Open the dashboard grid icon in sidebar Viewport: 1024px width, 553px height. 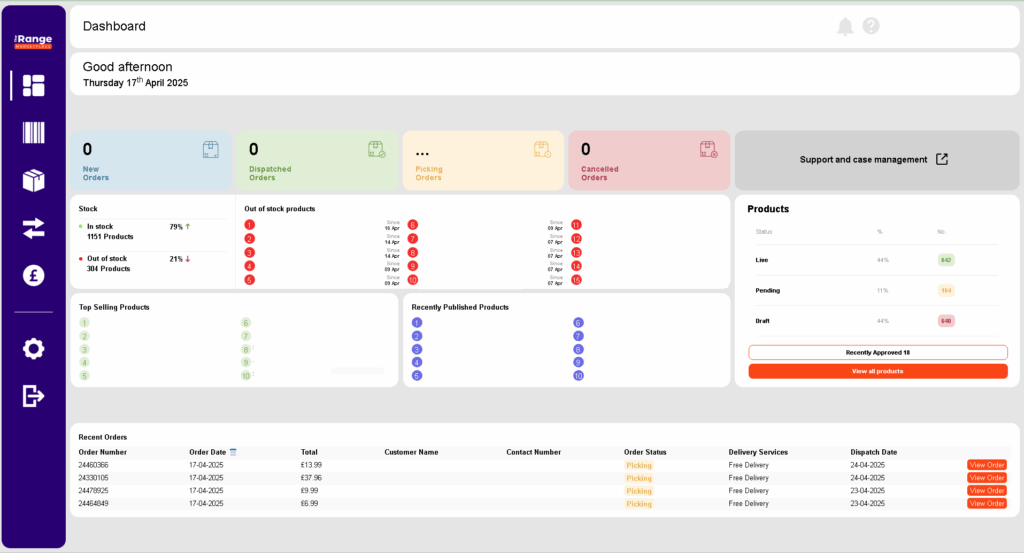tap(33, 86)
